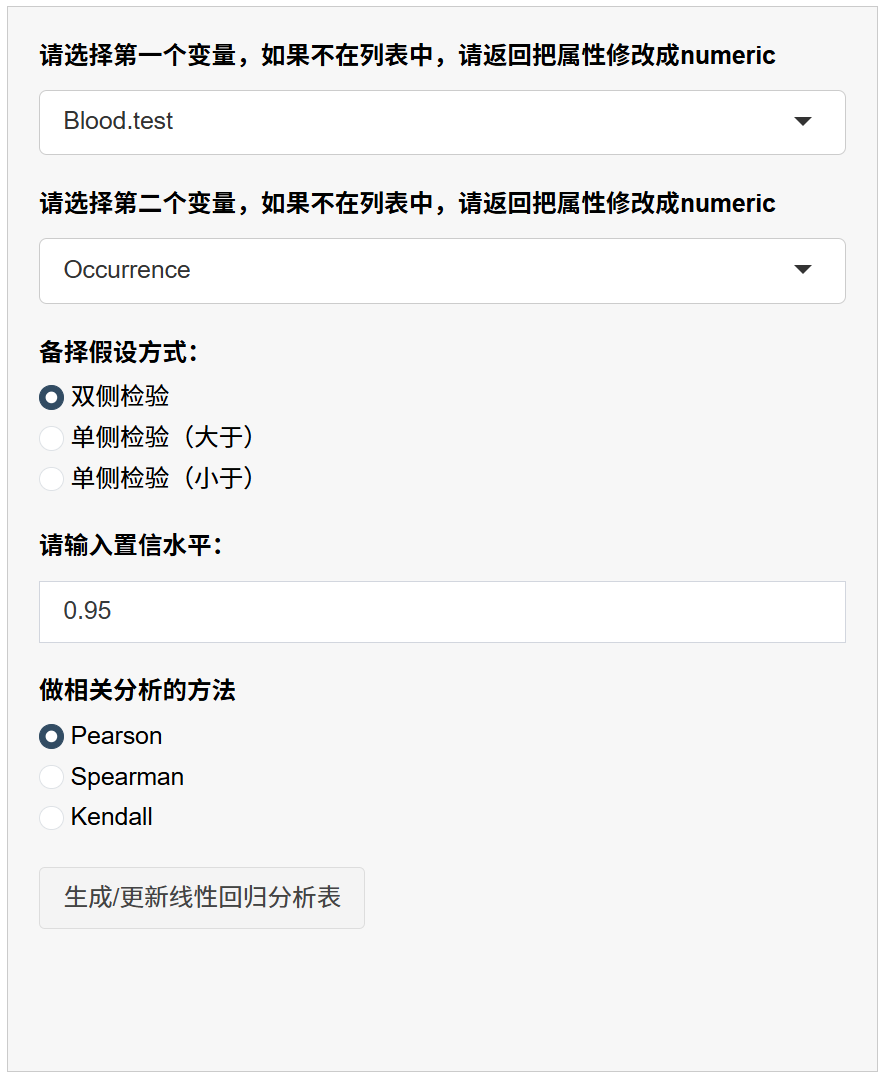
Task: Choose 单侧检验（小于） as the alternative hypothesis
Action: (51, 479)
